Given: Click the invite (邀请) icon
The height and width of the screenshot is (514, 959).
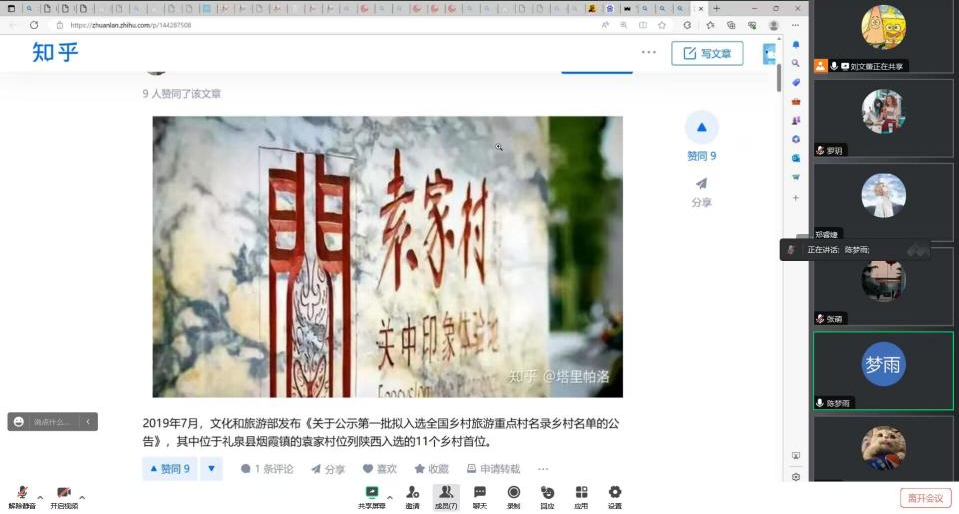Looking at the screenshot, I should coord(412,495).
